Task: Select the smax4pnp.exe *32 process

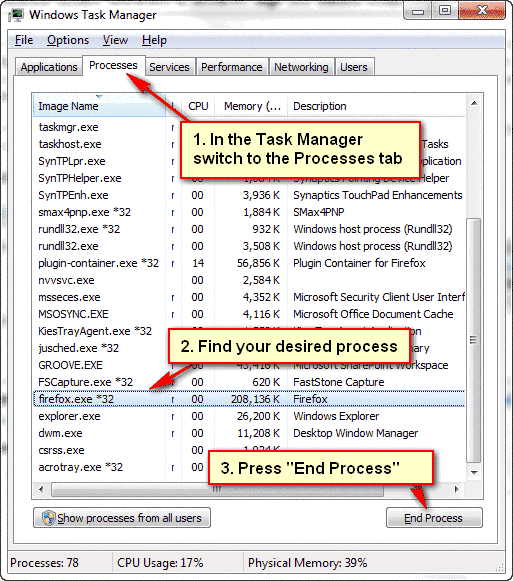Action: coord(249,212)
